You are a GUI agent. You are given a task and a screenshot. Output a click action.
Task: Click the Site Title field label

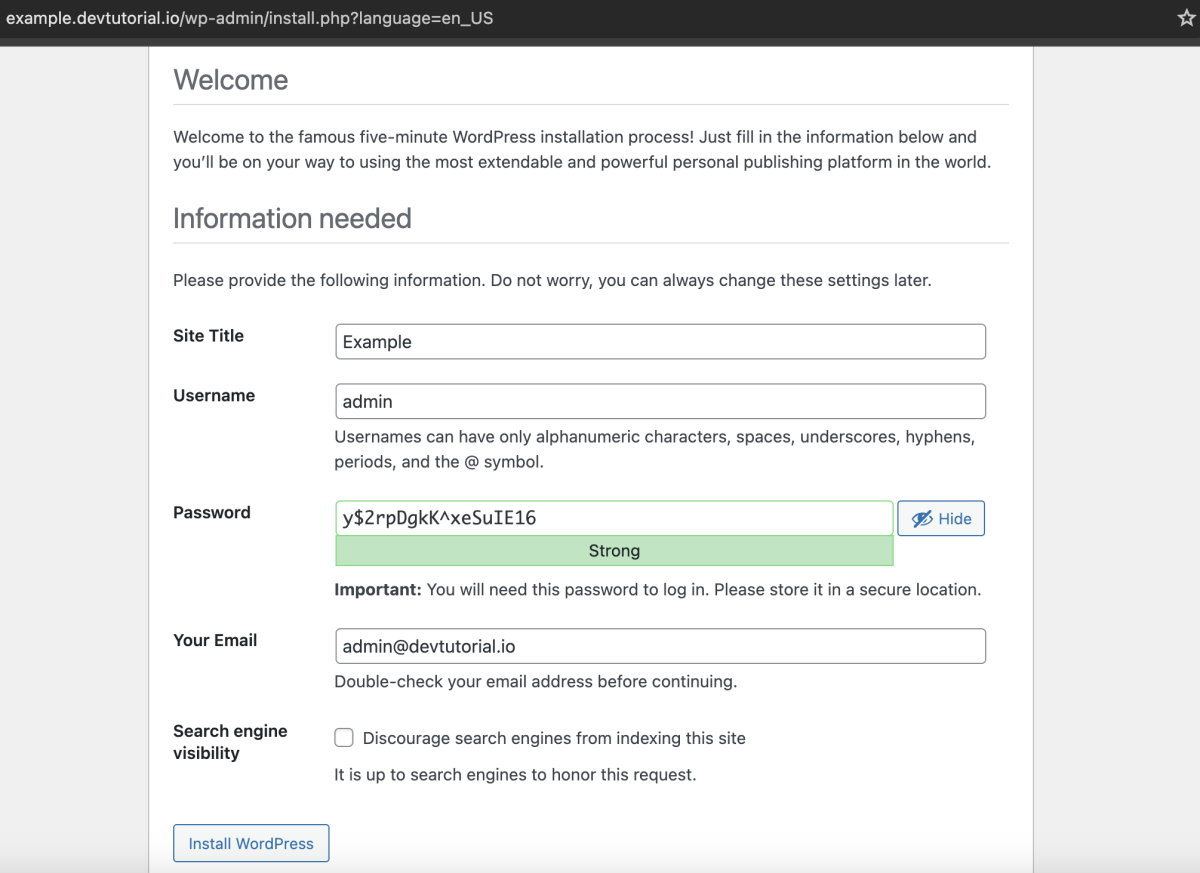click(208, 336)
